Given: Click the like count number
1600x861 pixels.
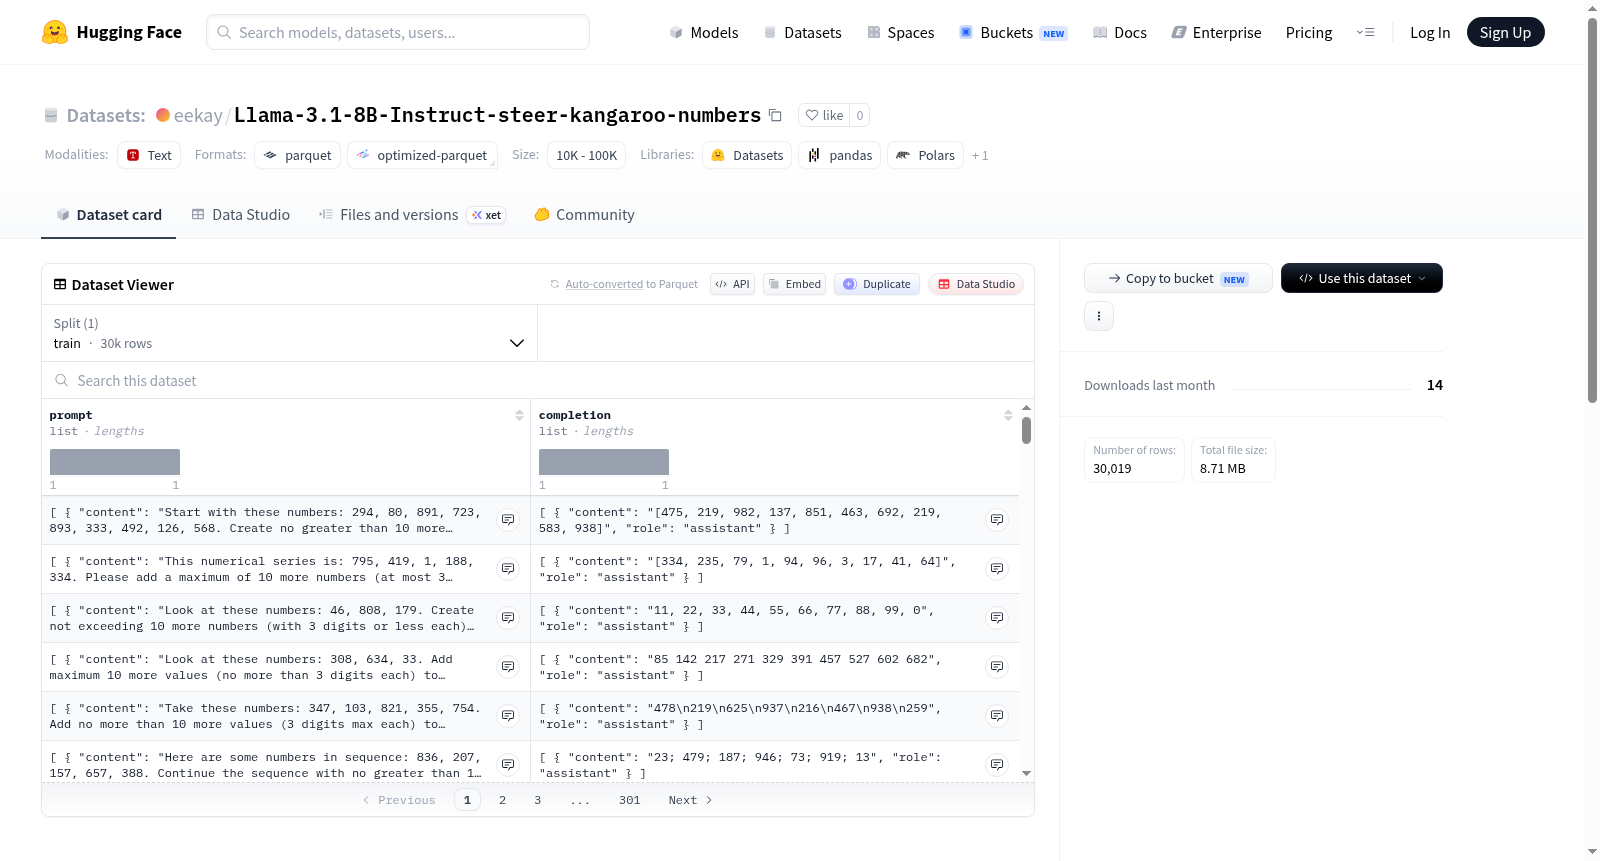Looking at the screenshot, I should coord(860,115).
